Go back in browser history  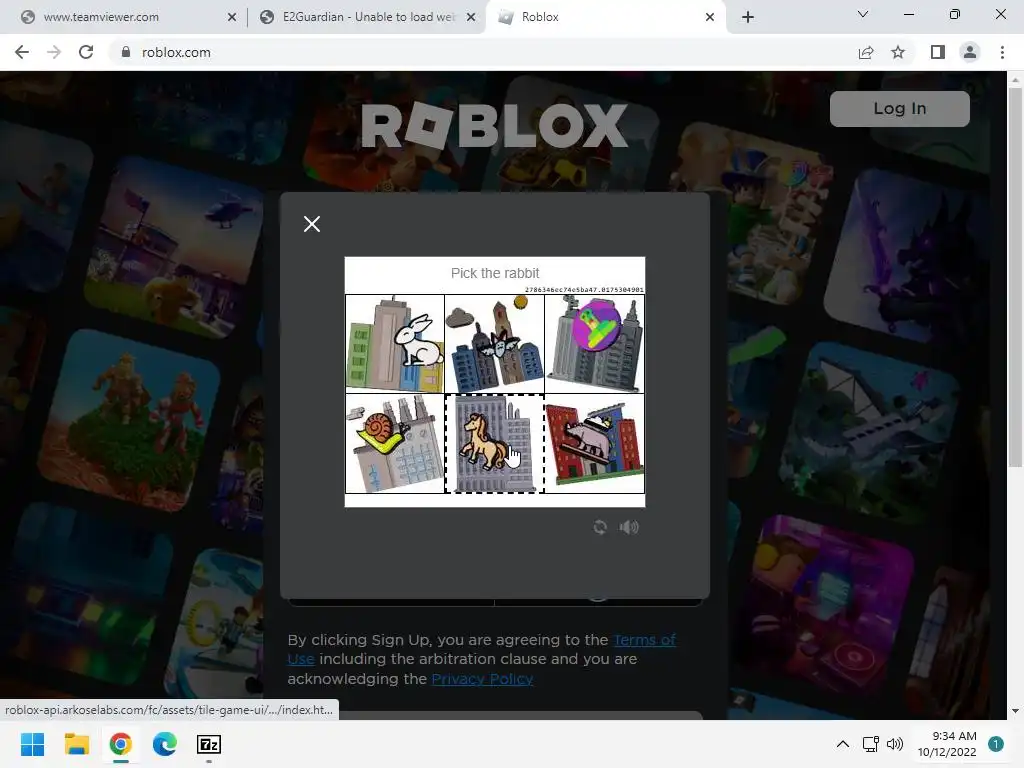22,52
